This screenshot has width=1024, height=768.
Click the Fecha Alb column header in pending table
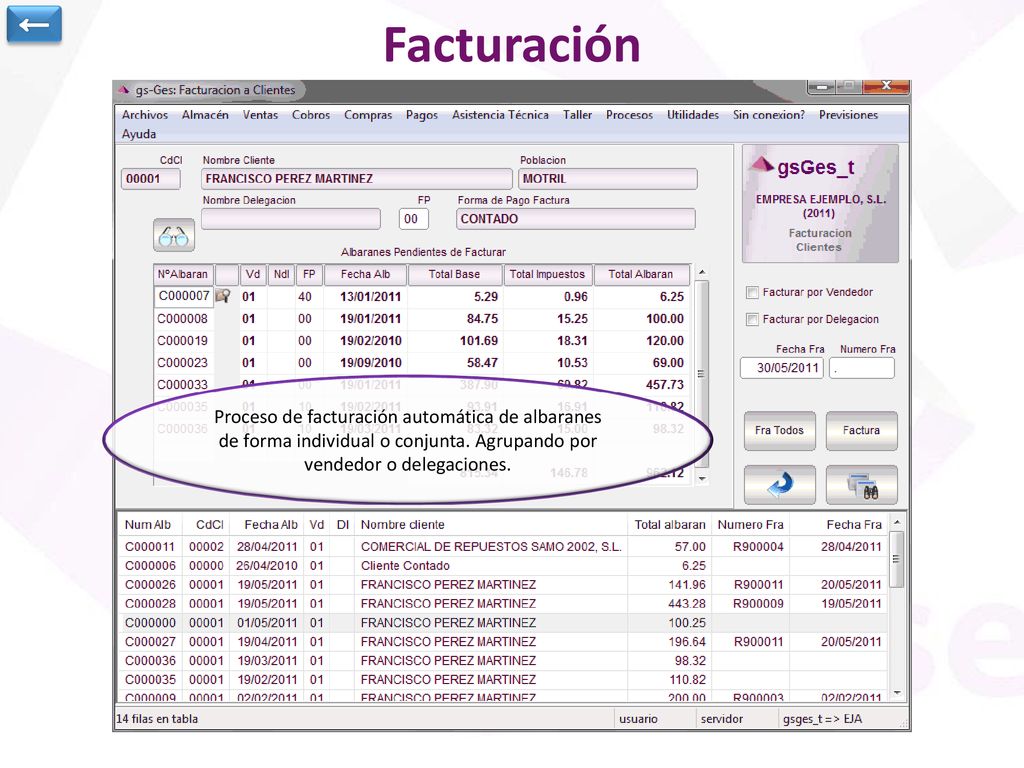point(365,274)
